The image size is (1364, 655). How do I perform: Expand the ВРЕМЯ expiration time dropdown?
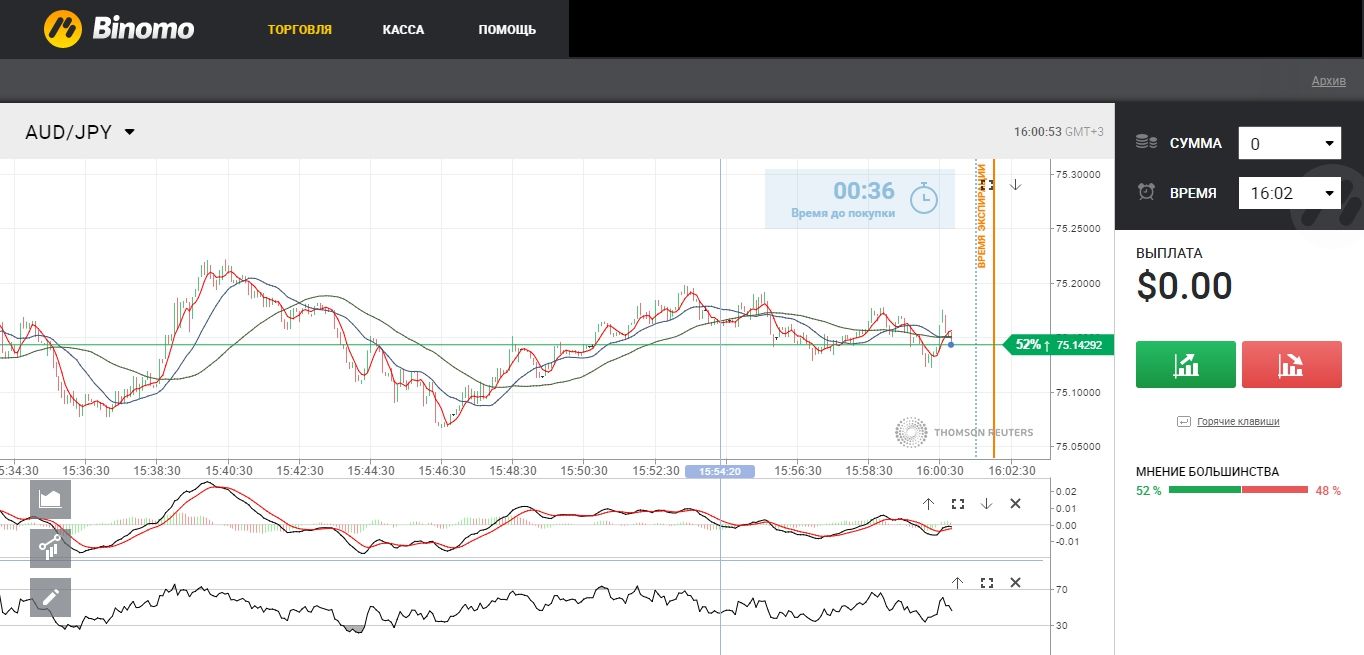pos(1289,192)
